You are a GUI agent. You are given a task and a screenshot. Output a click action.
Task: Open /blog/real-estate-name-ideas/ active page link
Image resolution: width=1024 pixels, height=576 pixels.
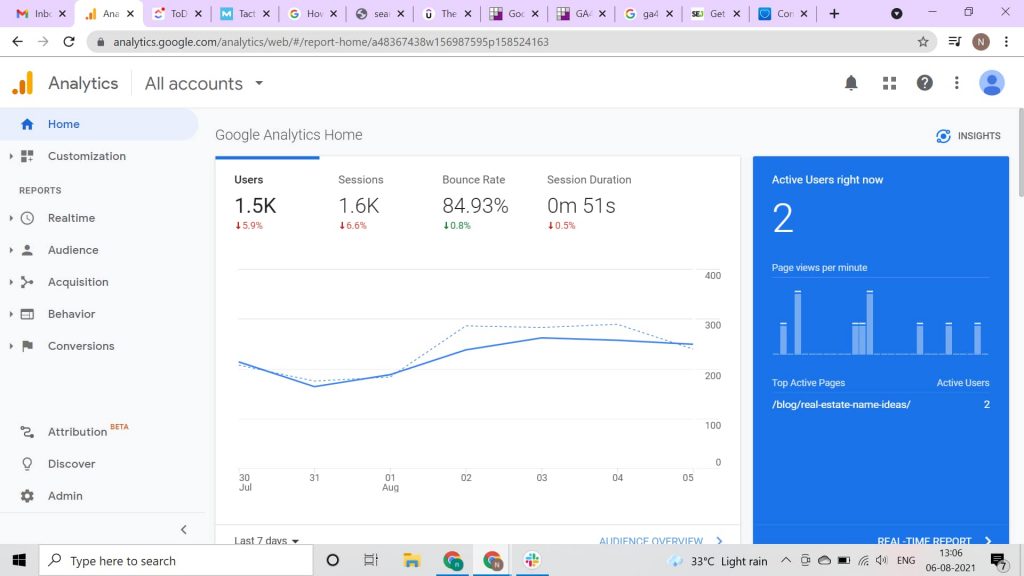point(841,404)
